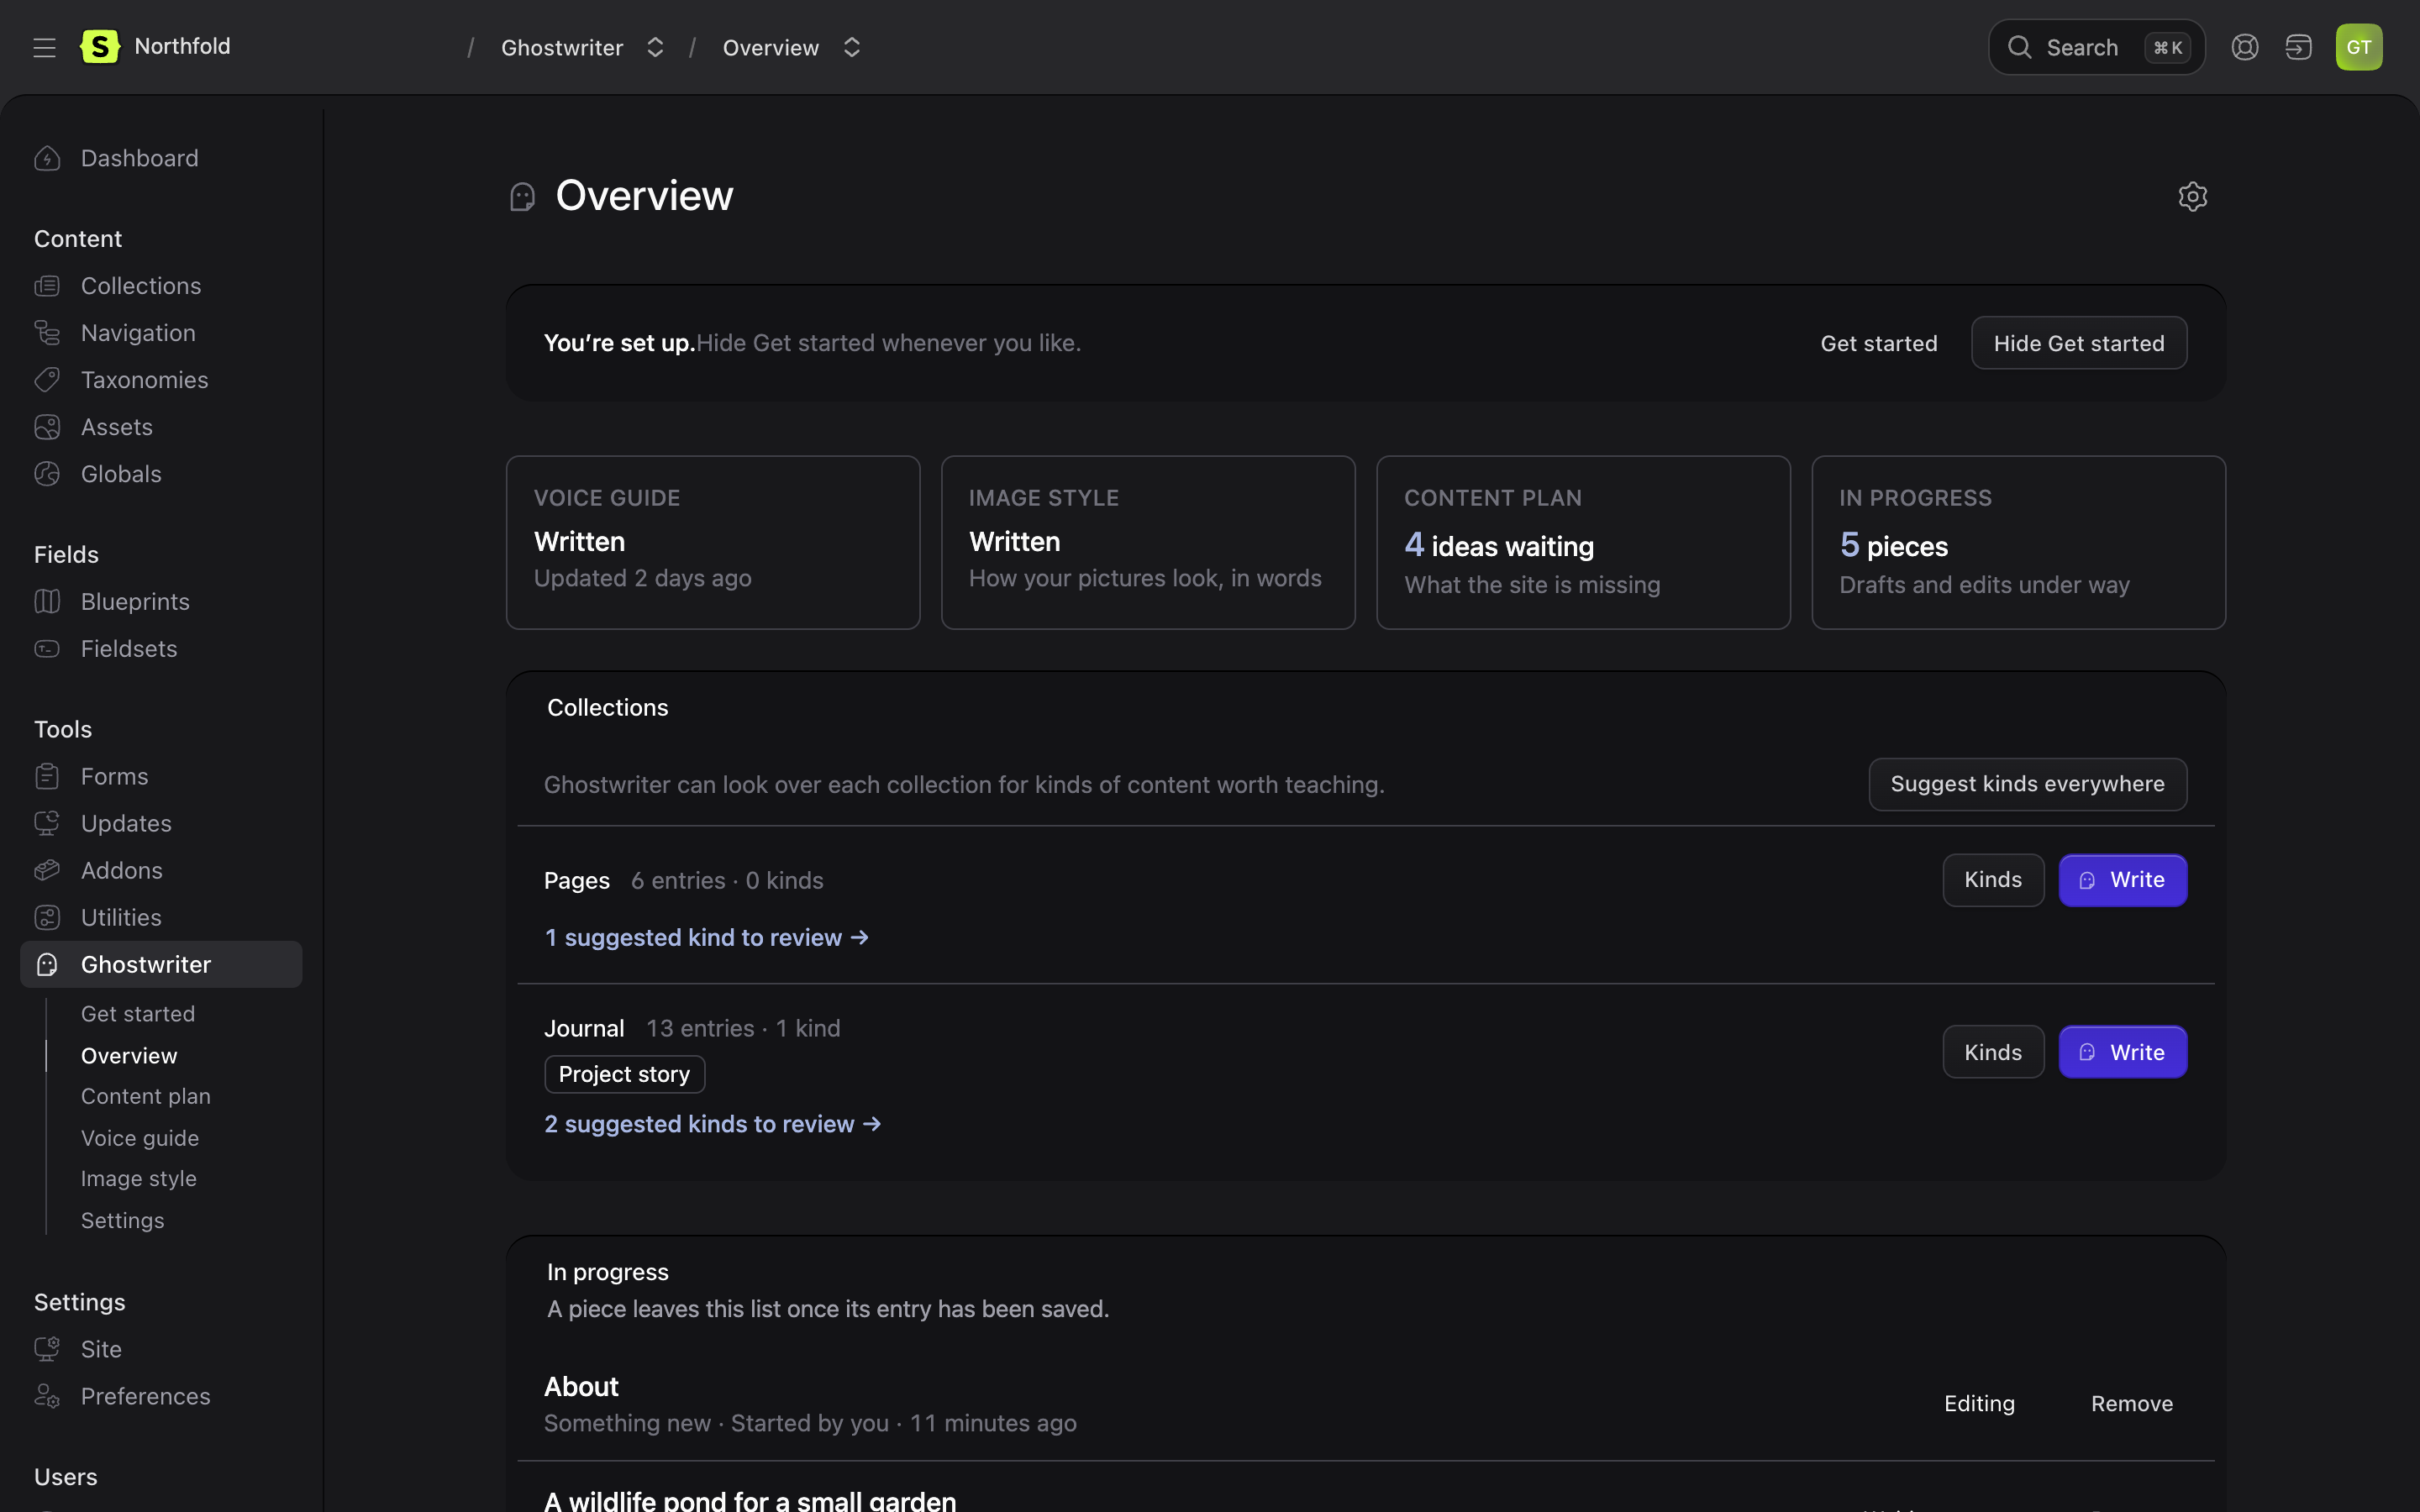Click Kinds button for Pages

[x=1992, y=880]
